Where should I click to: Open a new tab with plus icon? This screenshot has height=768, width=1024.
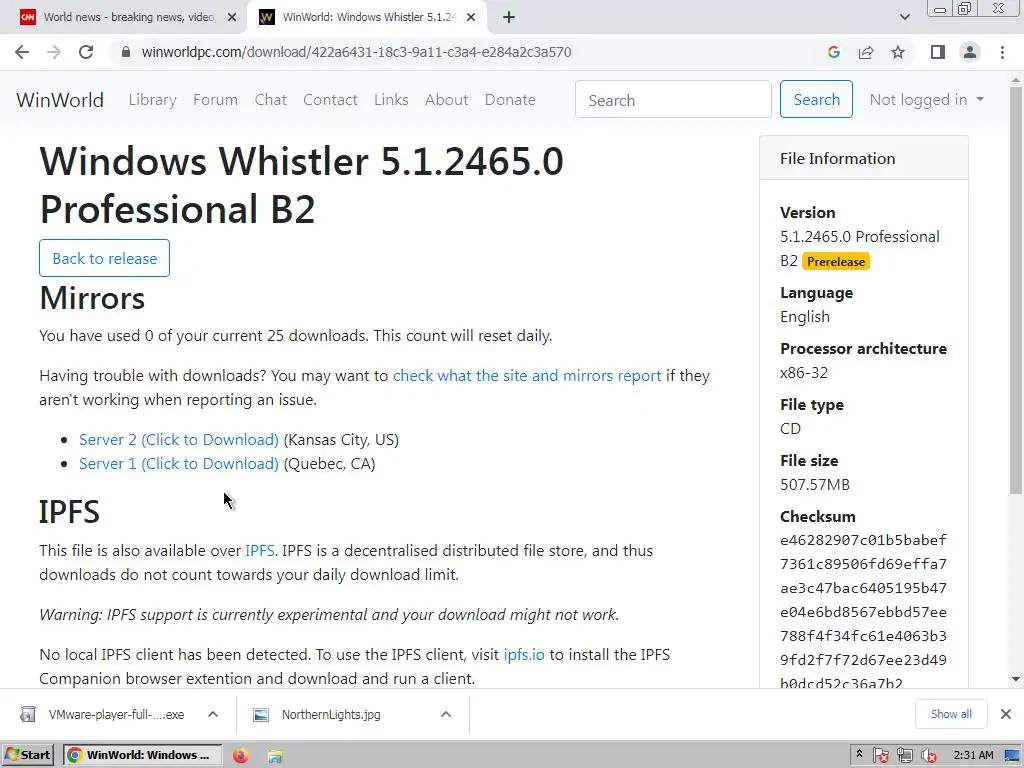[509, 17]
